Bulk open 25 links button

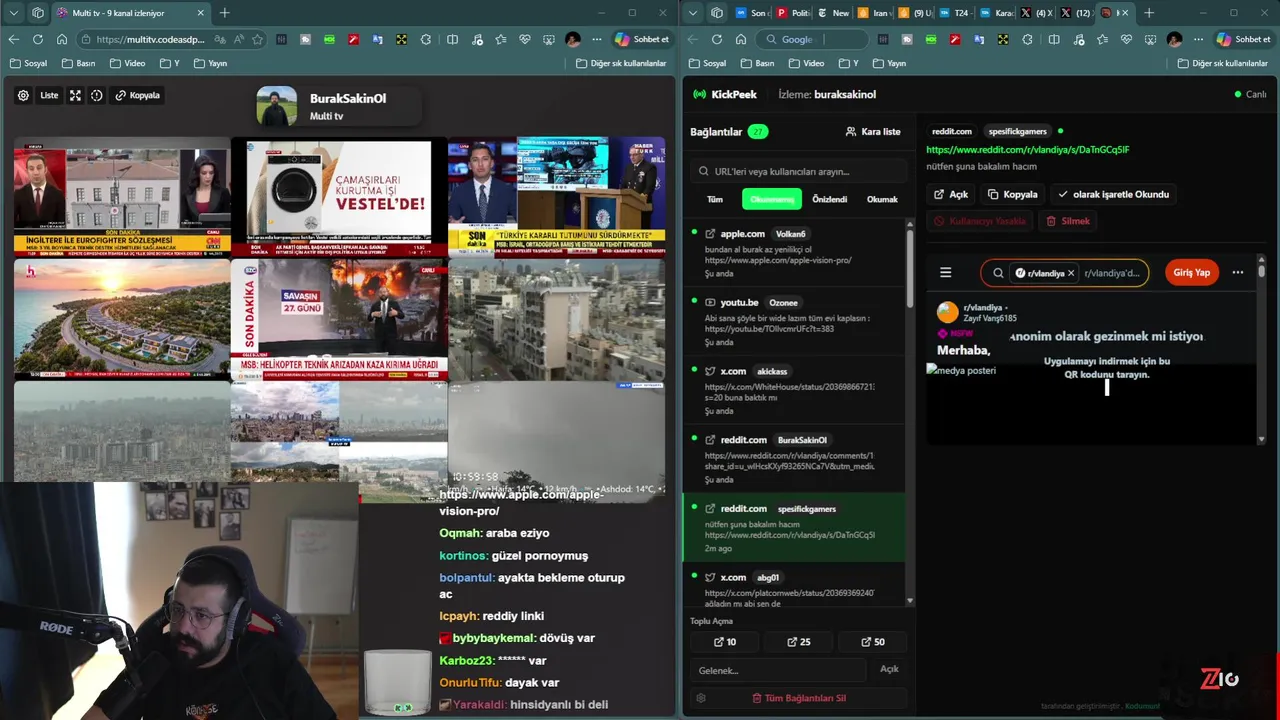(798, 642)
